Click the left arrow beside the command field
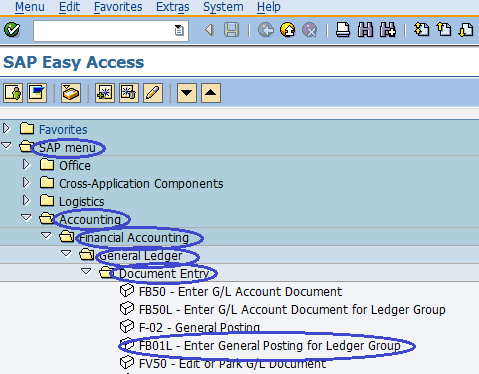This screenshot has height=374, width=479. pos(209,30)
